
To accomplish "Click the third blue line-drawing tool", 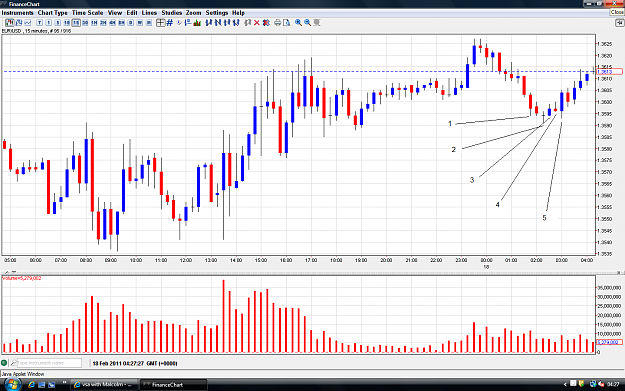I will point(227,23).
